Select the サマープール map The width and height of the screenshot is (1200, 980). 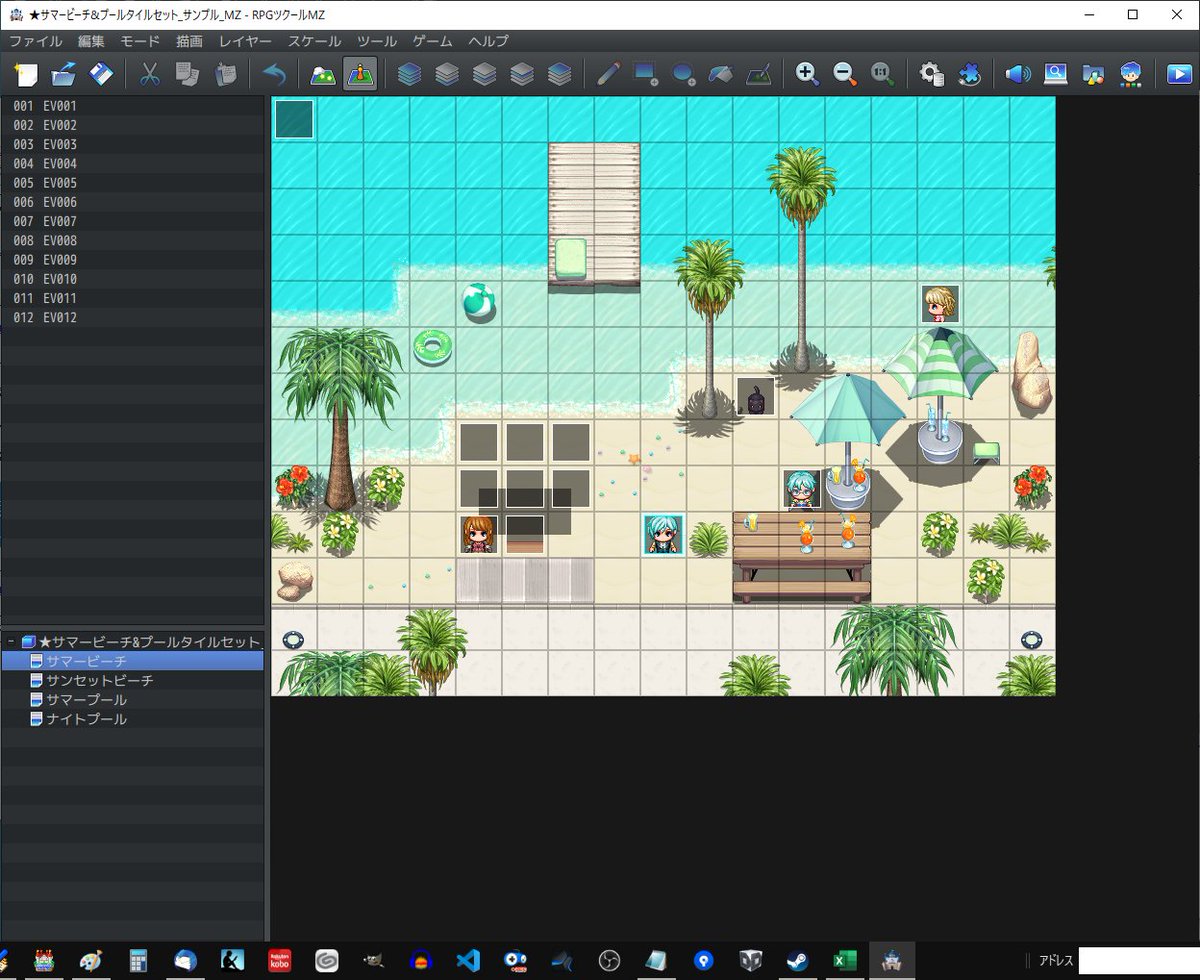[133, 700]
